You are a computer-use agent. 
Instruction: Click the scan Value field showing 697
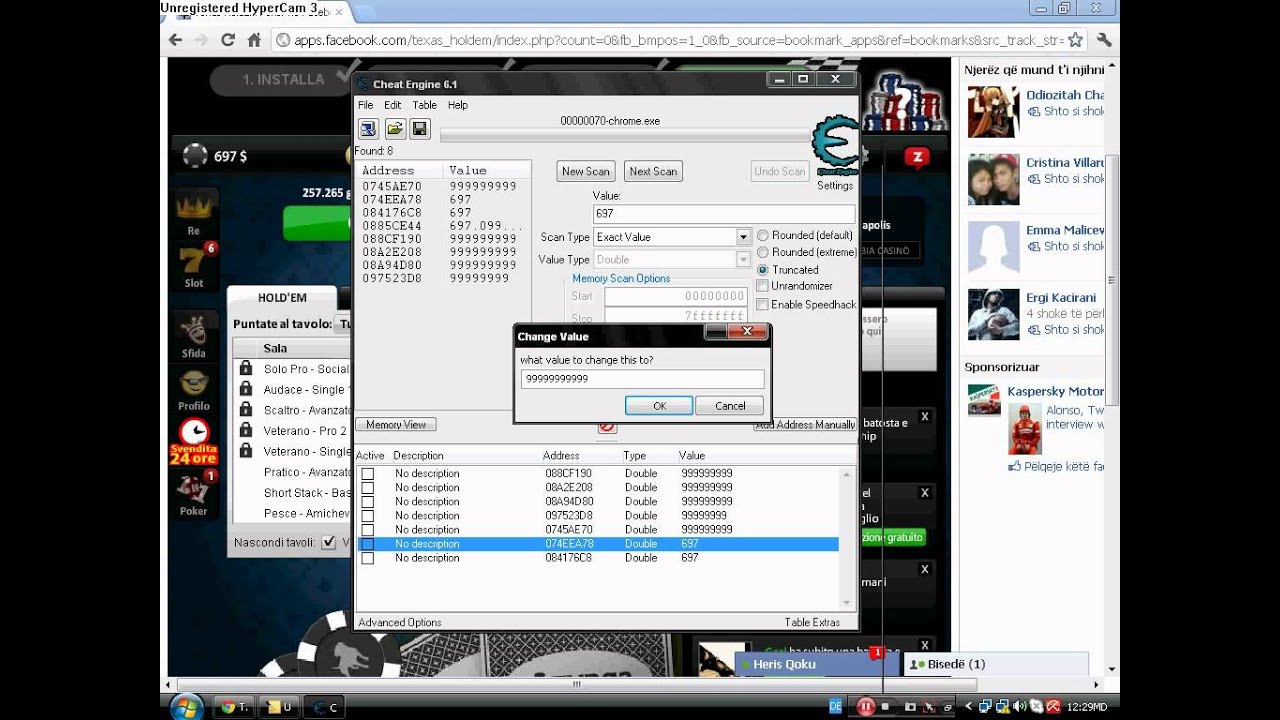coord(723,214)
